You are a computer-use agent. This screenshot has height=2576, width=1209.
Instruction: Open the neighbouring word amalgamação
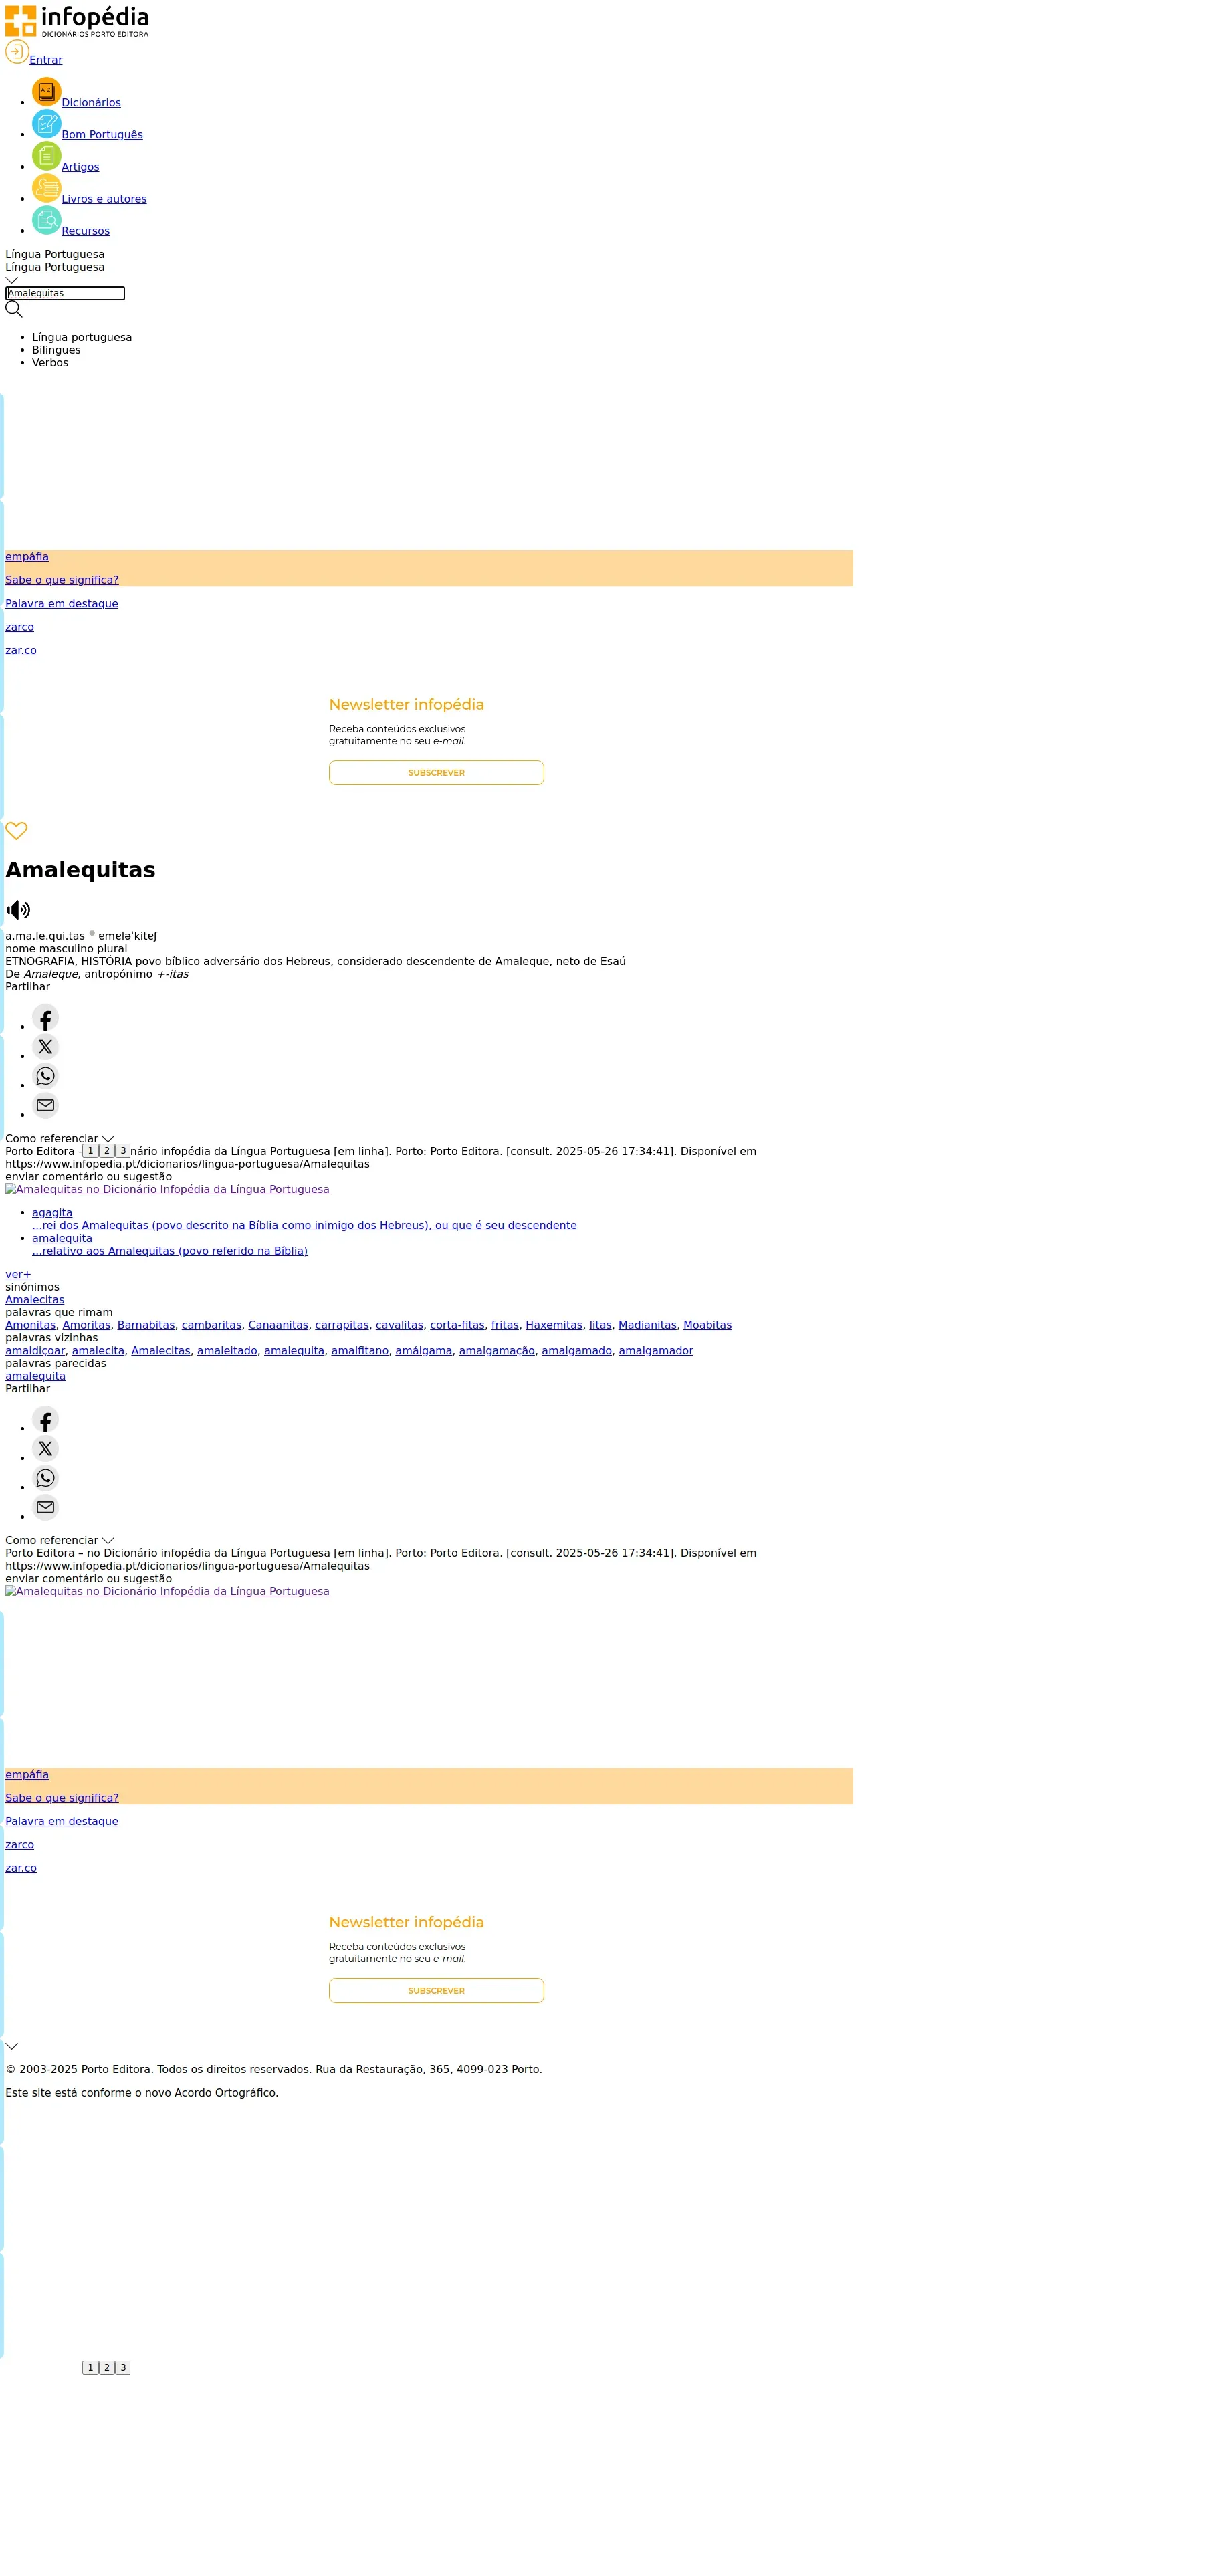pyautogui.click(x=497, y=1351)
